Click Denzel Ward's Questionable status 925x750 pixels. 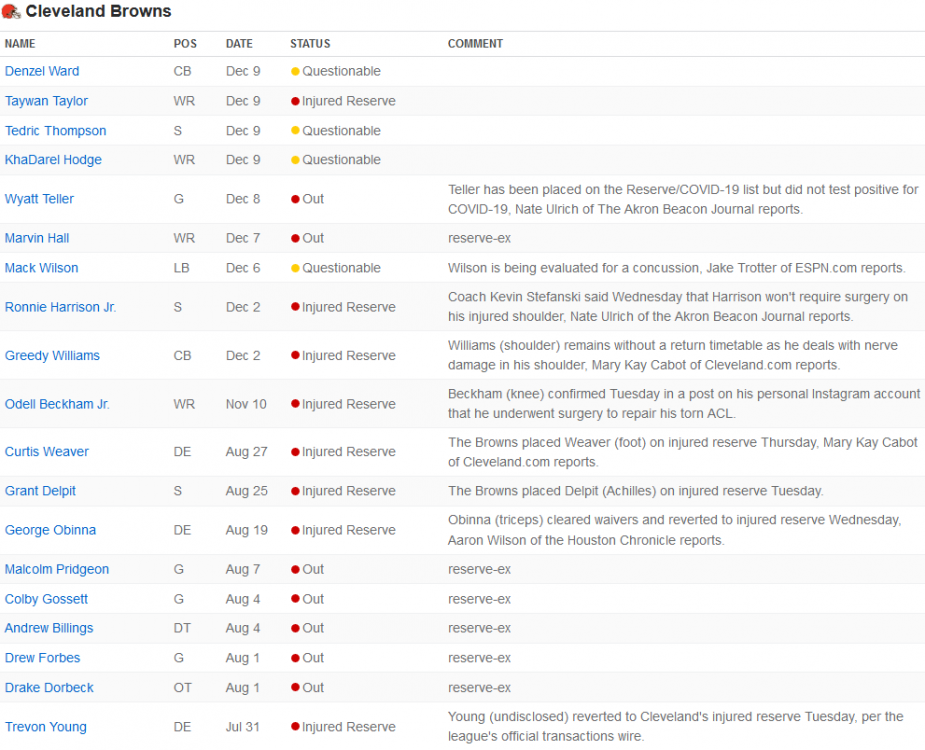[336, 71]
